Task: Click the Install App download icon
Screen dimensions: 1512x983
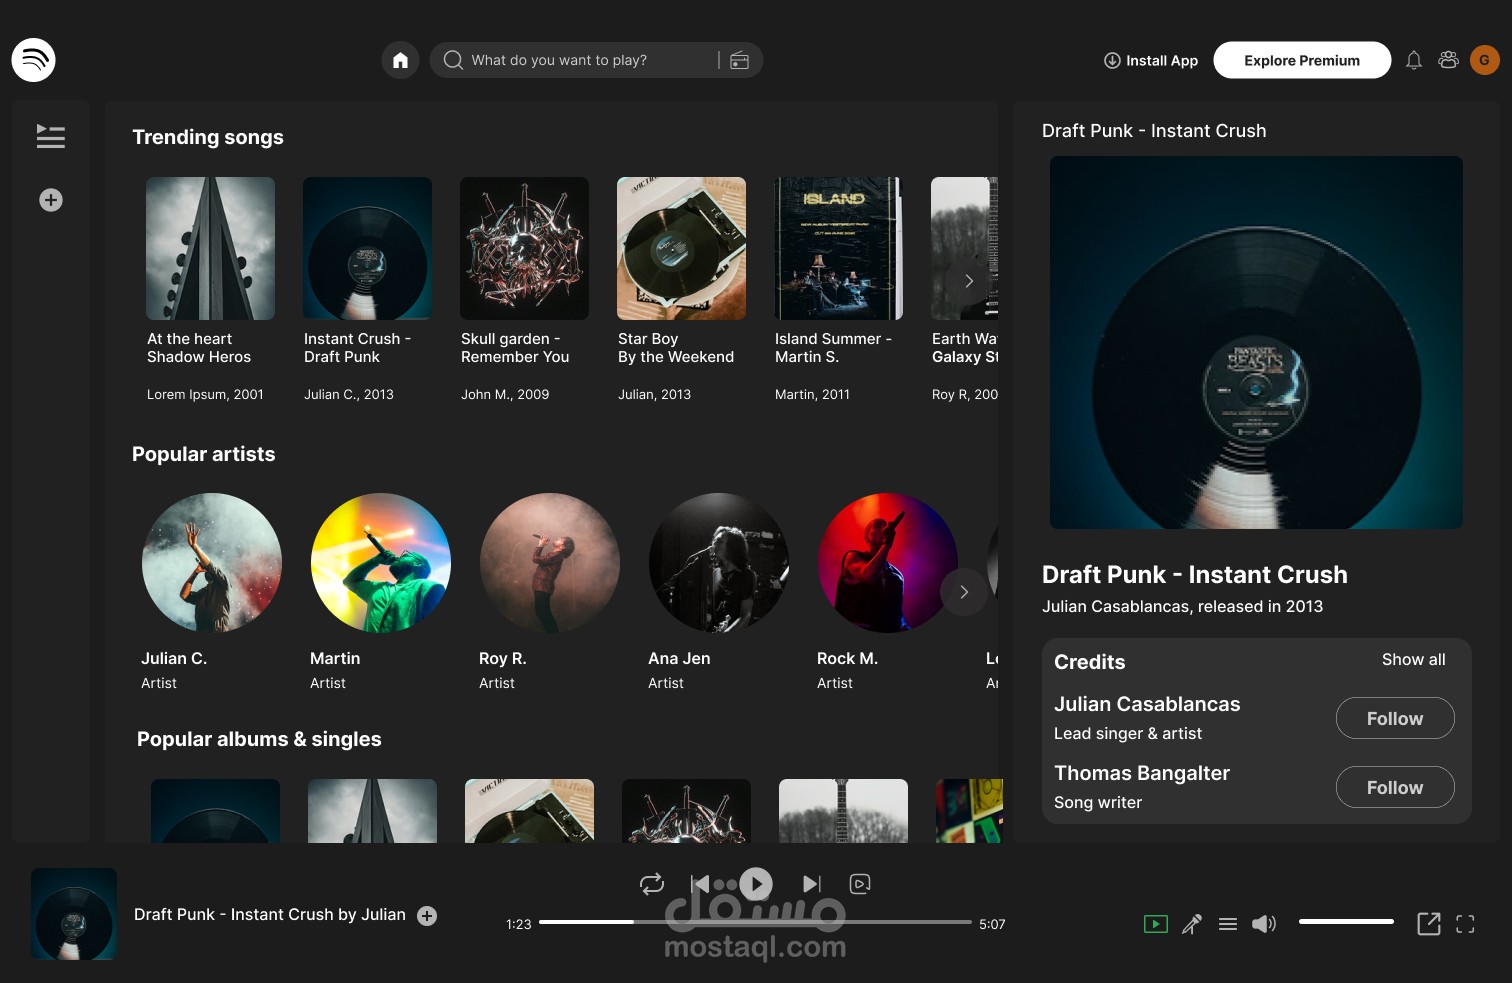Action: point(1112,60)
